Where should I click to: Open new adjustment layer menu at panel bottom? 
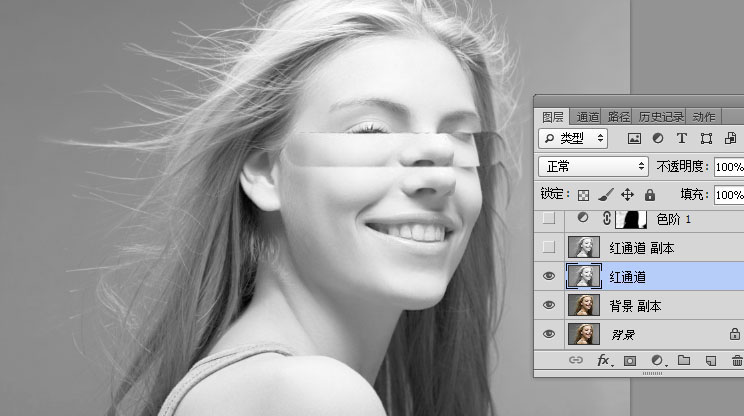click(x=658, y=360)
